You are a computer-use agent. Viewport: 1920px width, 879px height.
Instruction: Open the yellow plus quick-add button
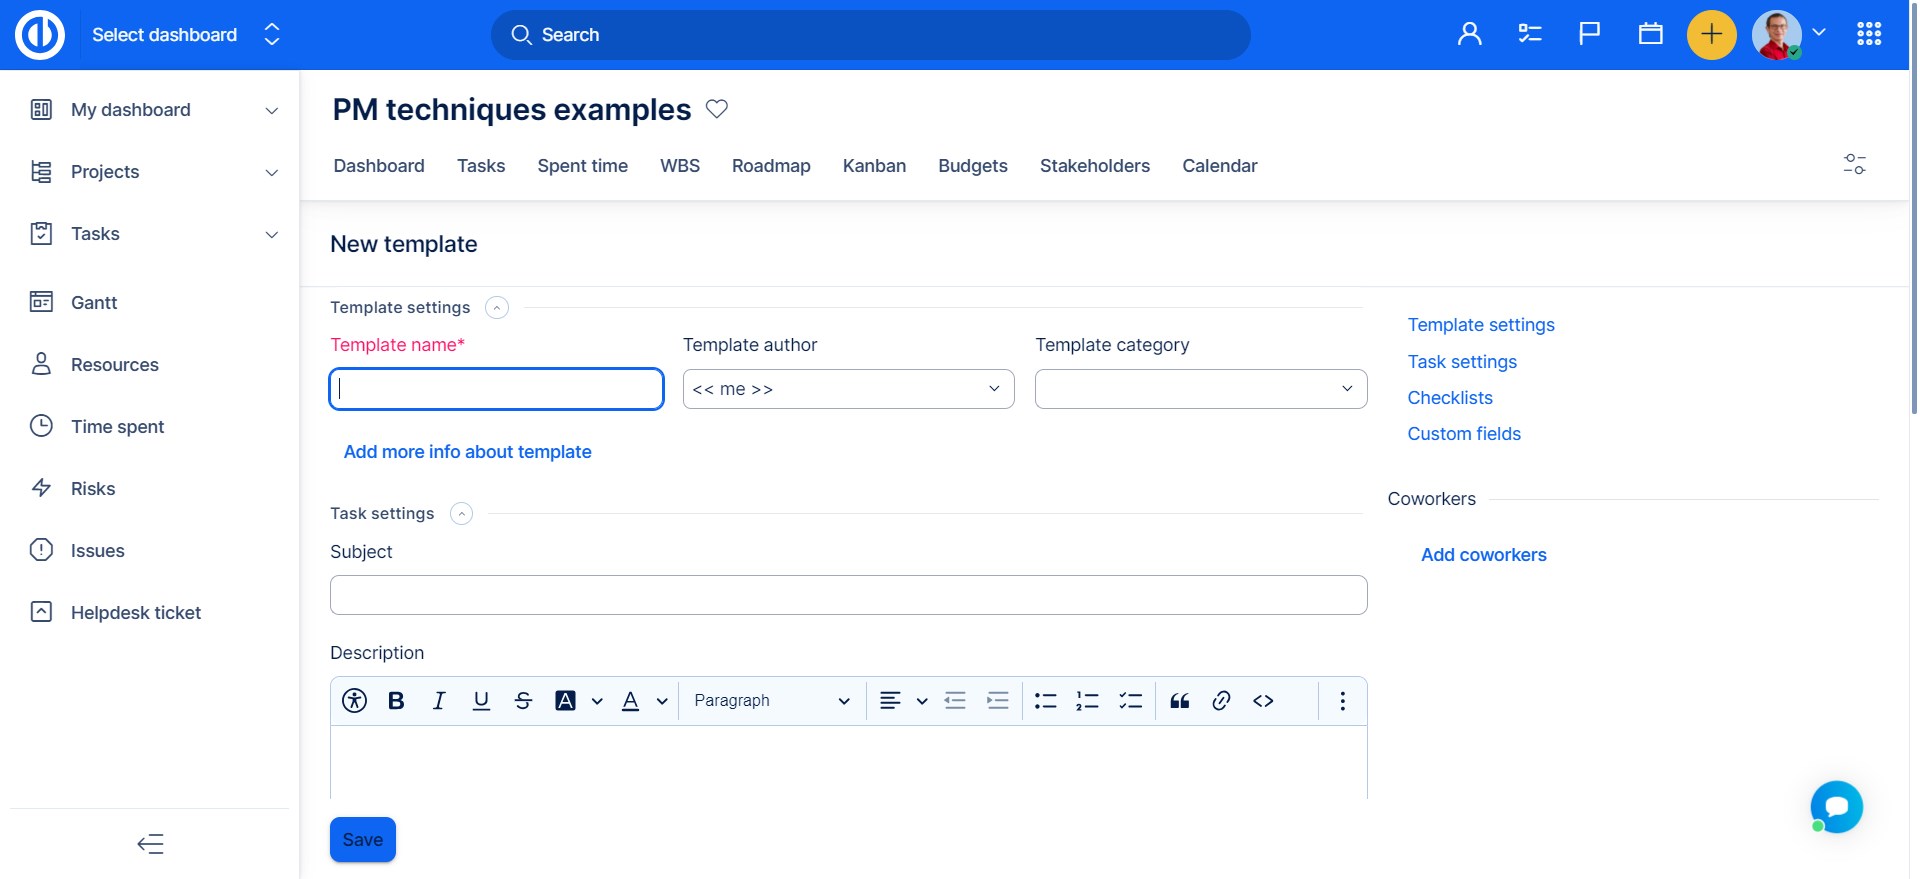pos(1711,35)
